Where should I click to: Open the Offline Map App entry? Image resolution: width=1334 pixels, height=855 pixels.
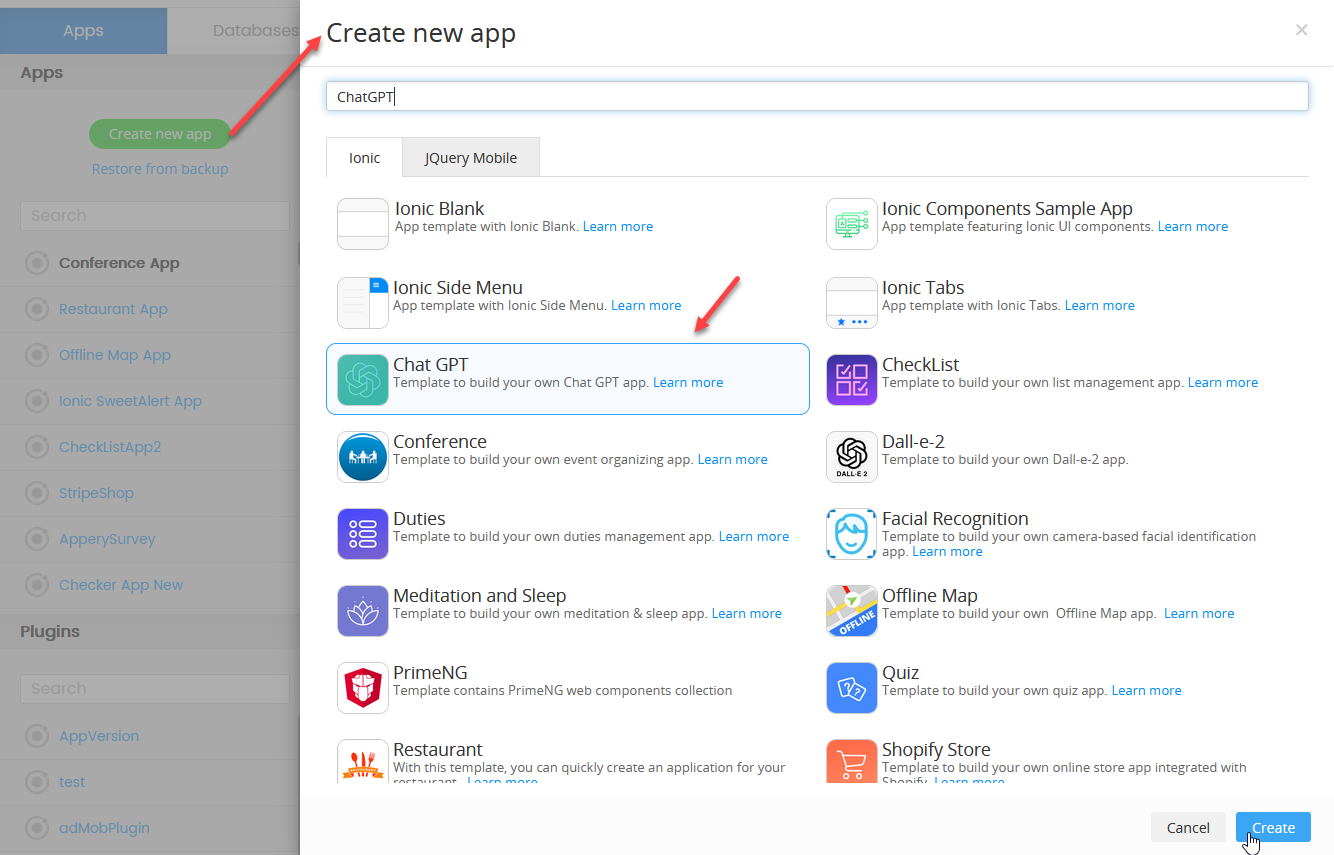pyautogui.click(x=115, y=355)
